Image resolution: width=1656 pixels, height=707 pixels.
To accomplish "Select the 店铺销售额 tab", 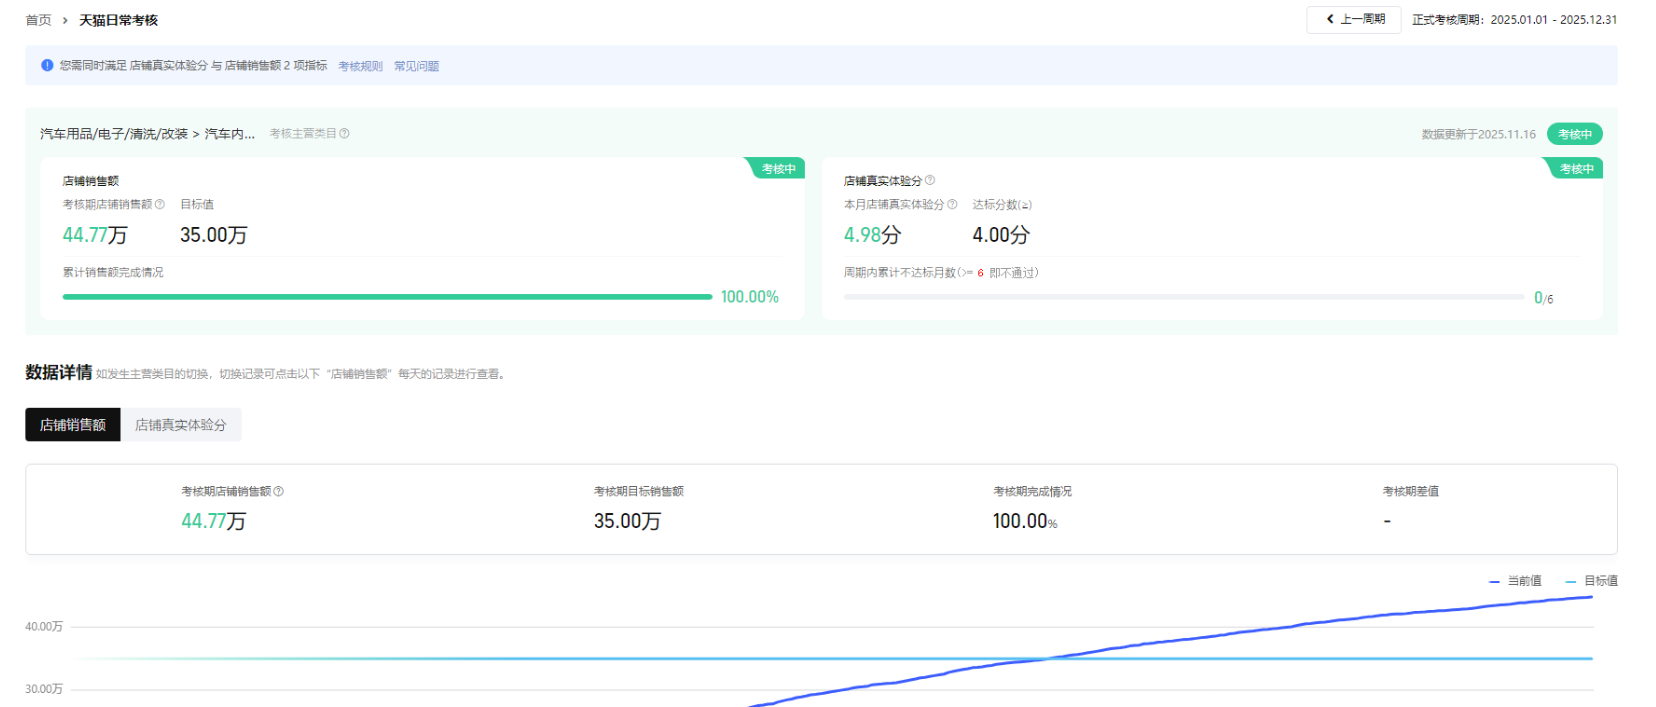I will [73, 425].
